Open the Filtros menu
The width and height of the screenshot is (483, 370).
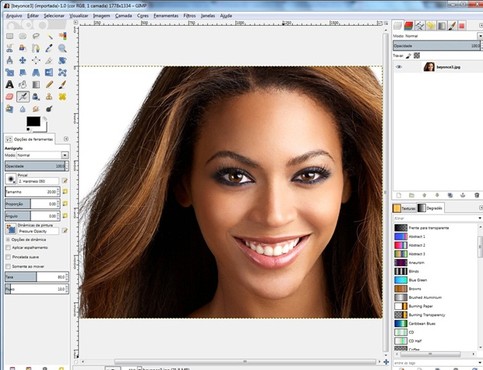pos(189,16)
